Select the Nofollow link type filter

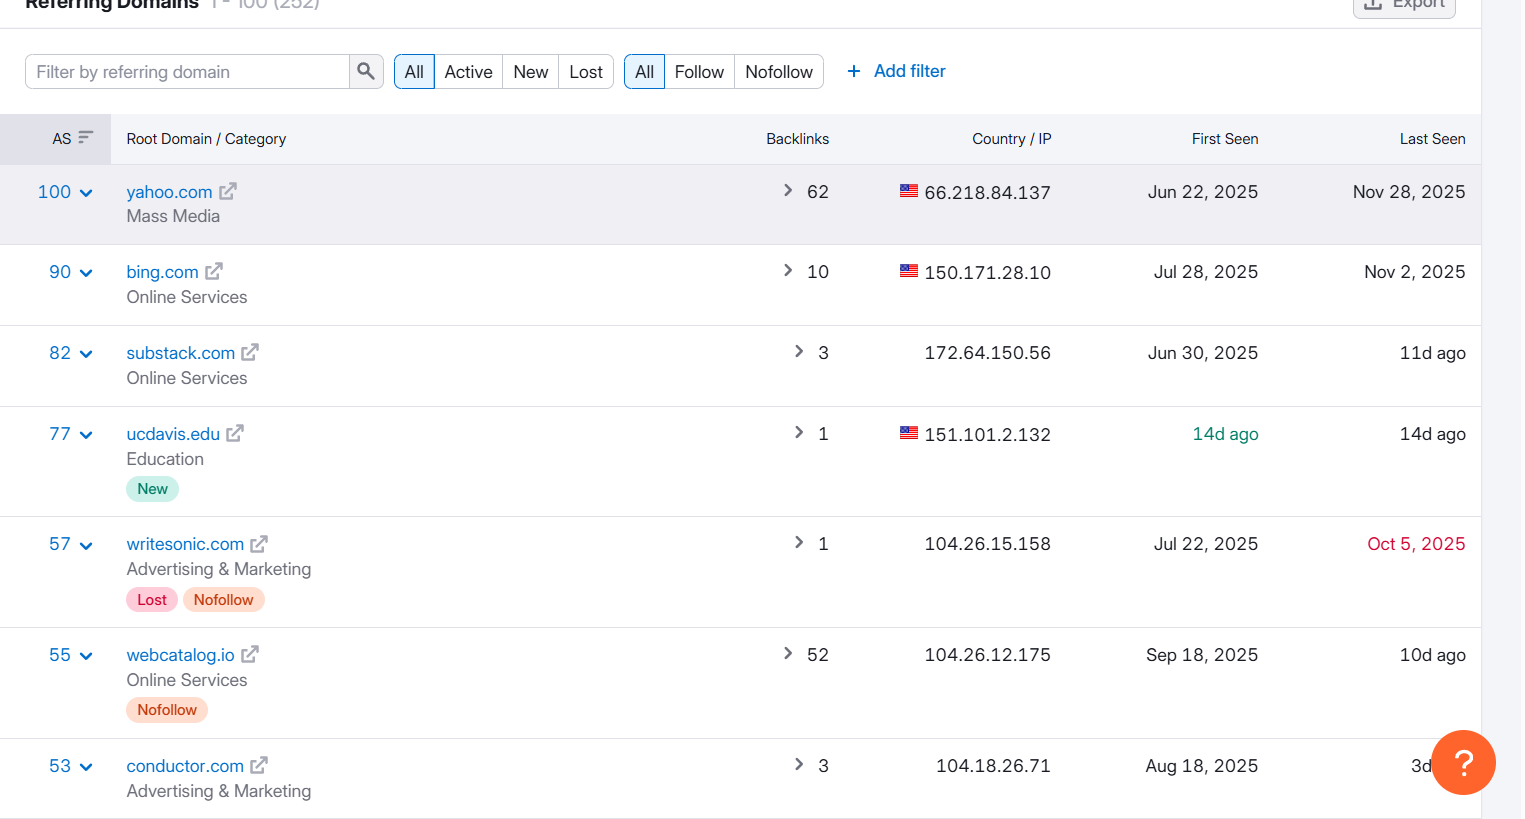[779, 71]
